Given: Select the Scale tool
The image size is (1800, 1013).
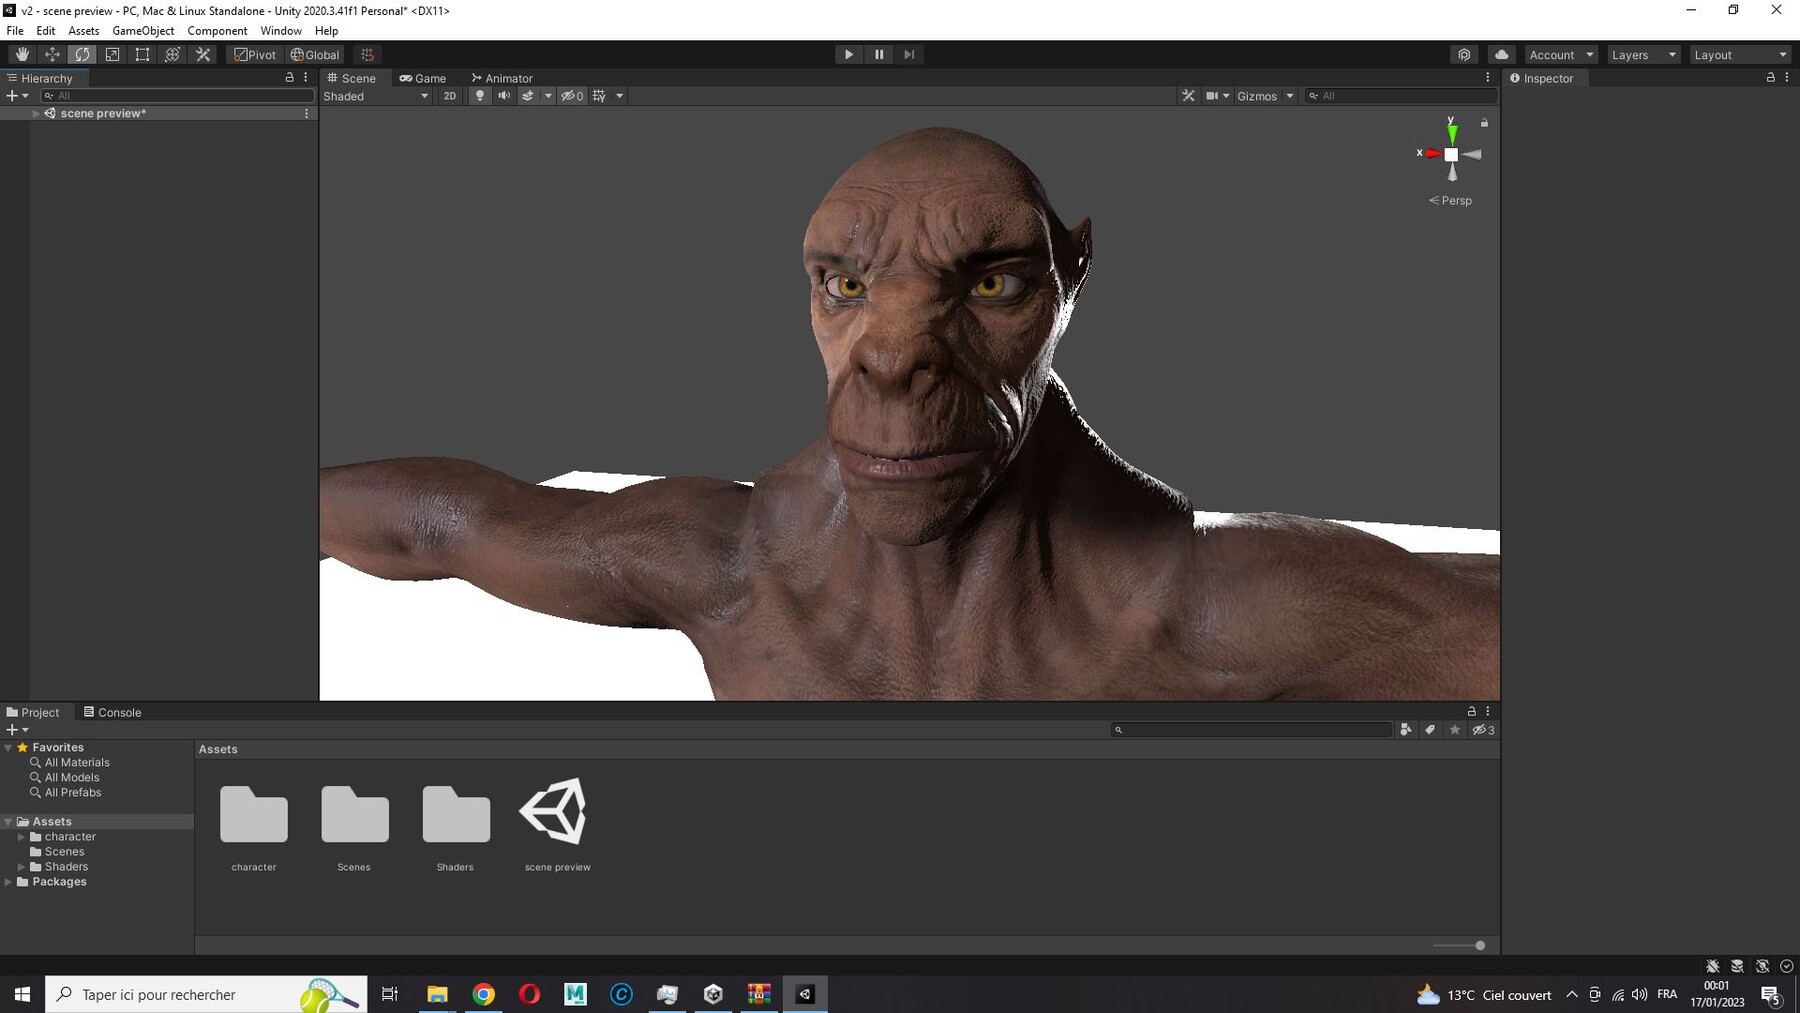Looking at the screenshot, I should 112,54.
